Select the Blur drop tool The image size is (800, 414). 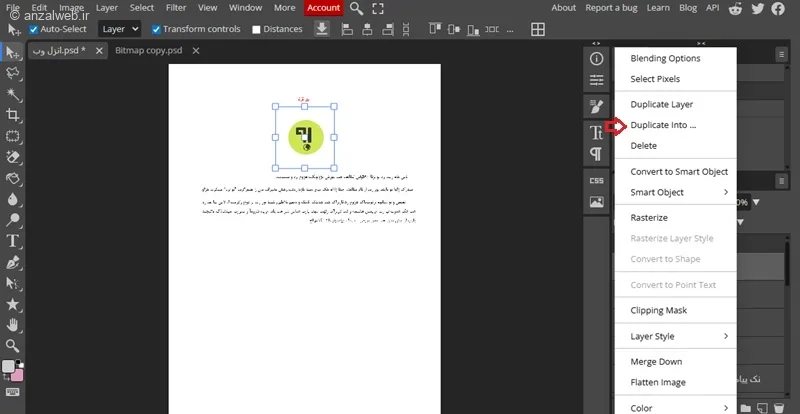(13, 199)
